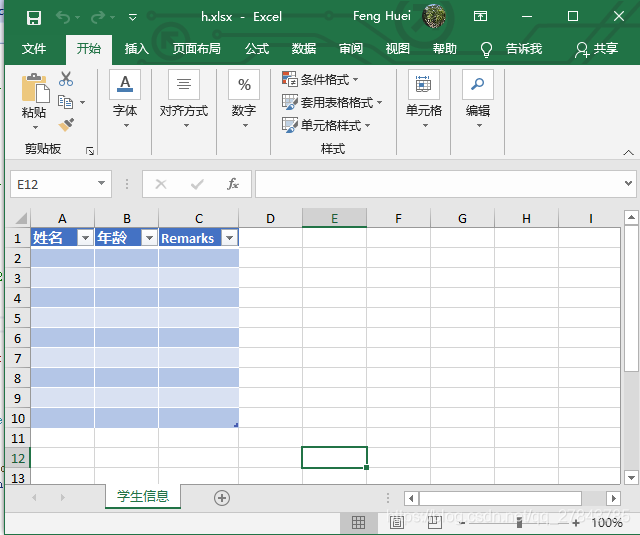640x535 pixels.
Task: Click the insert function fx icon
Action: tap(233, 184)
